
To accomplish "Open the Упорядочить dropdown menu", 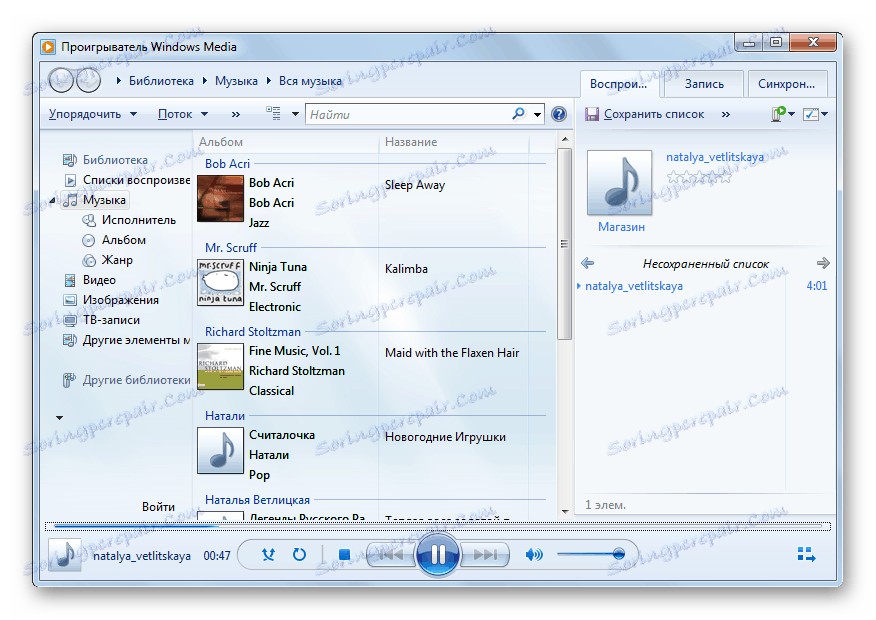I will pyautogui.click(x=92, y=114).
